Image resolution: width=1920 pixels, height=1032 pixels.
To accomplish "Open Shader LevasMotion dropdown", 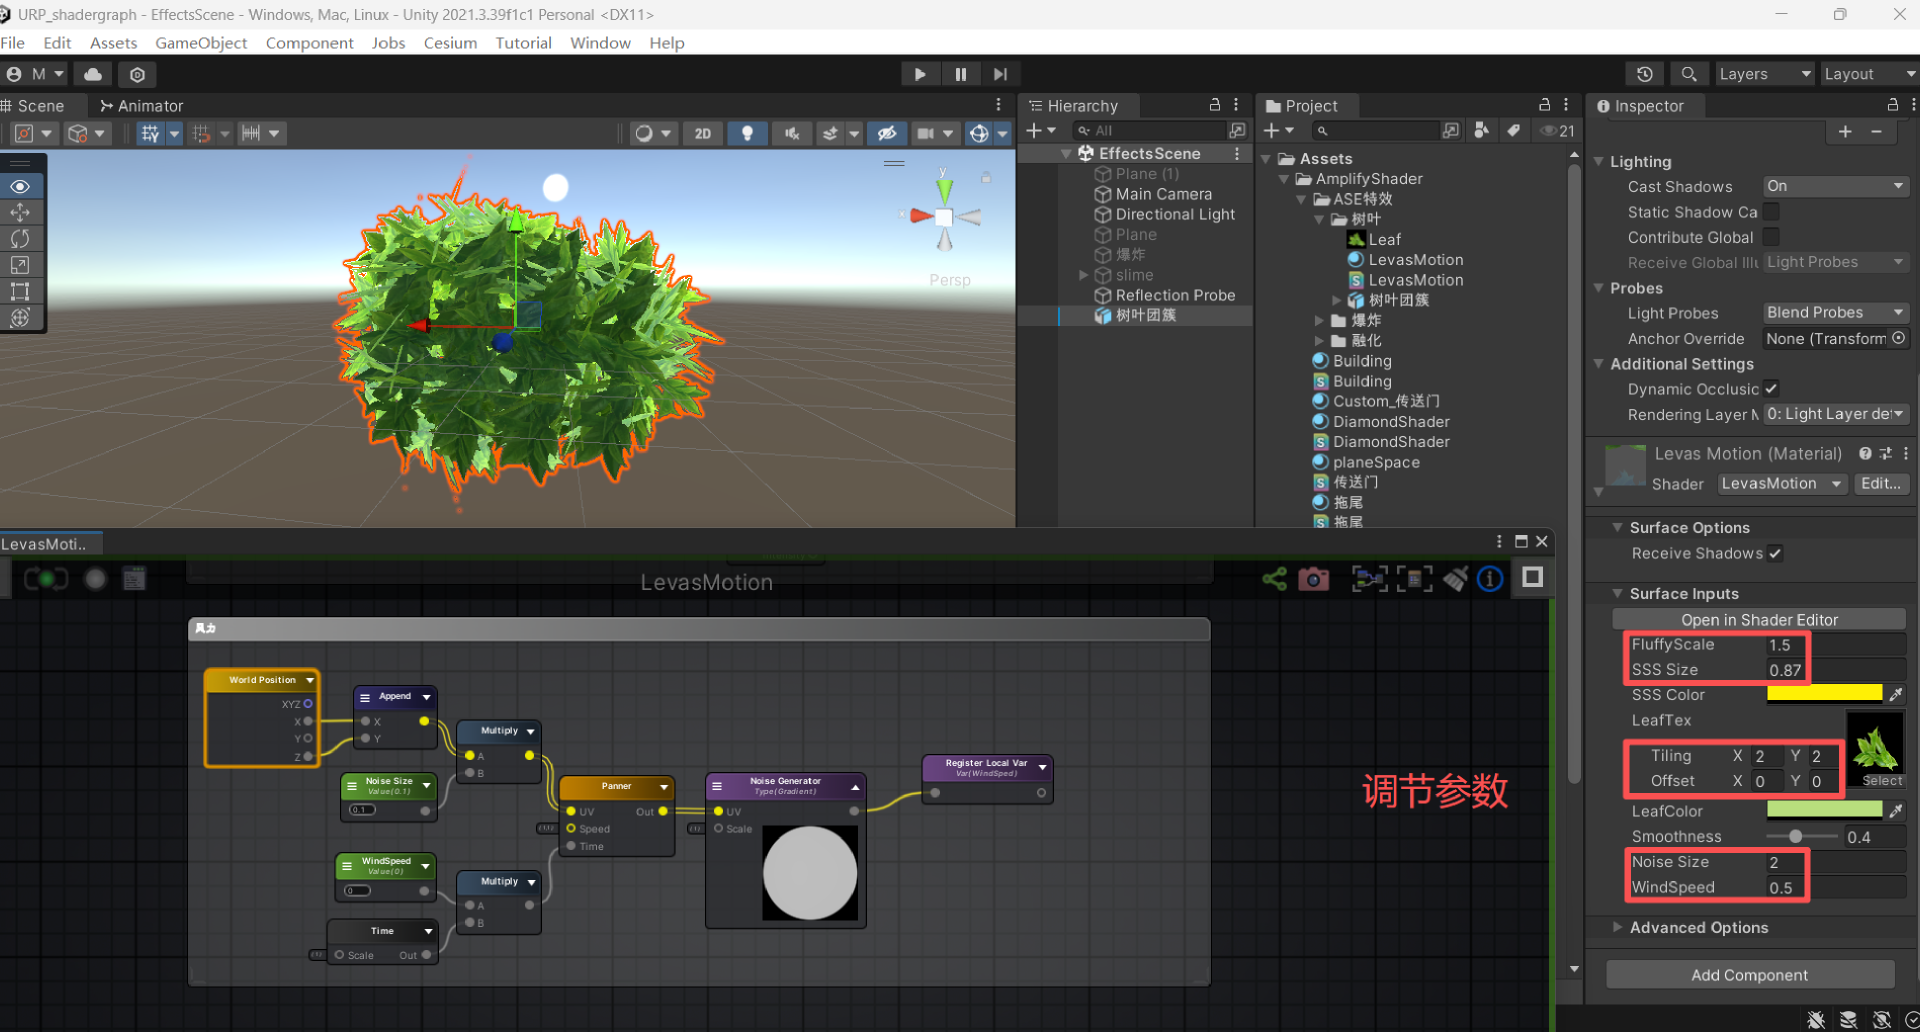I will (x=1783, y=484).
